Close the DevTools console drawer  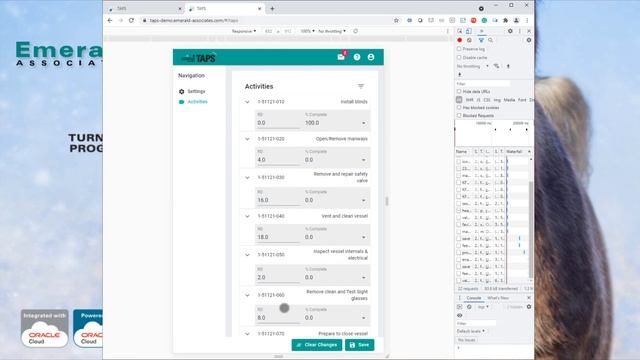[x=529, y=298]
